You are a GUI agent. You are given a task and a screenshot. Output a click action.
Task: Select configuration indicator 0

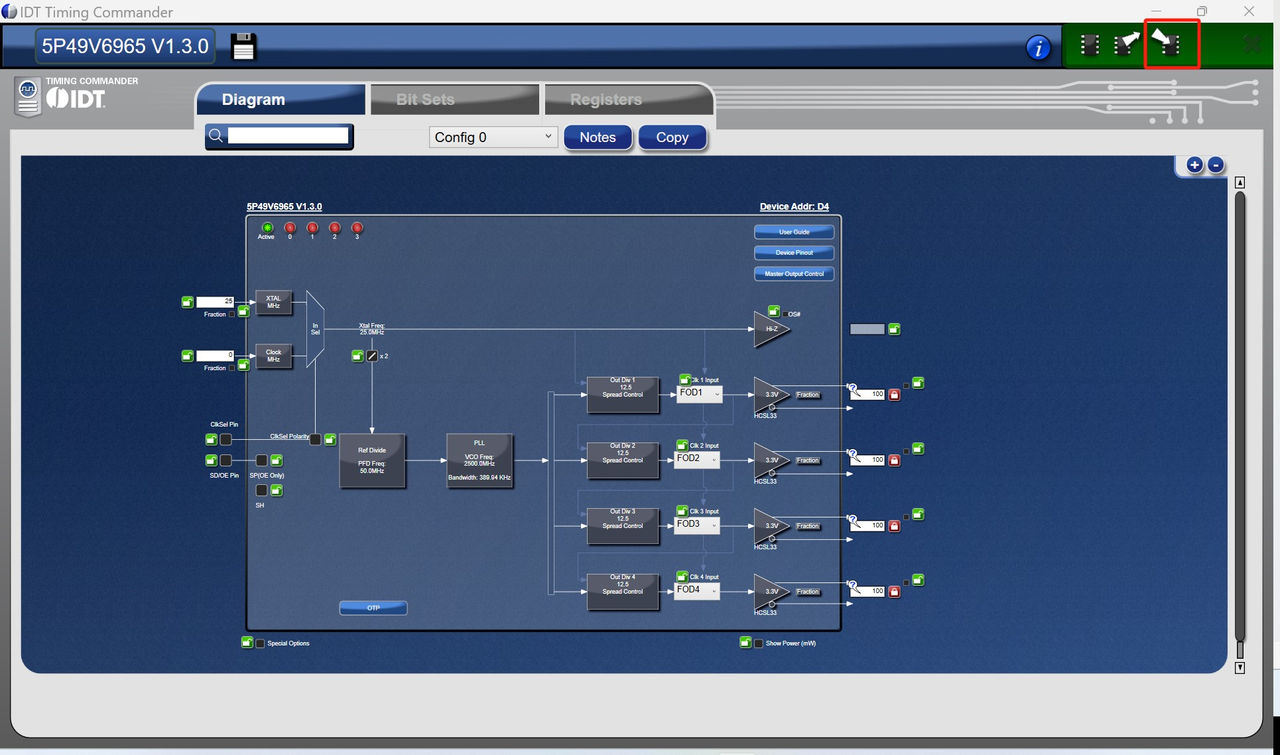(x=290, y=228)
